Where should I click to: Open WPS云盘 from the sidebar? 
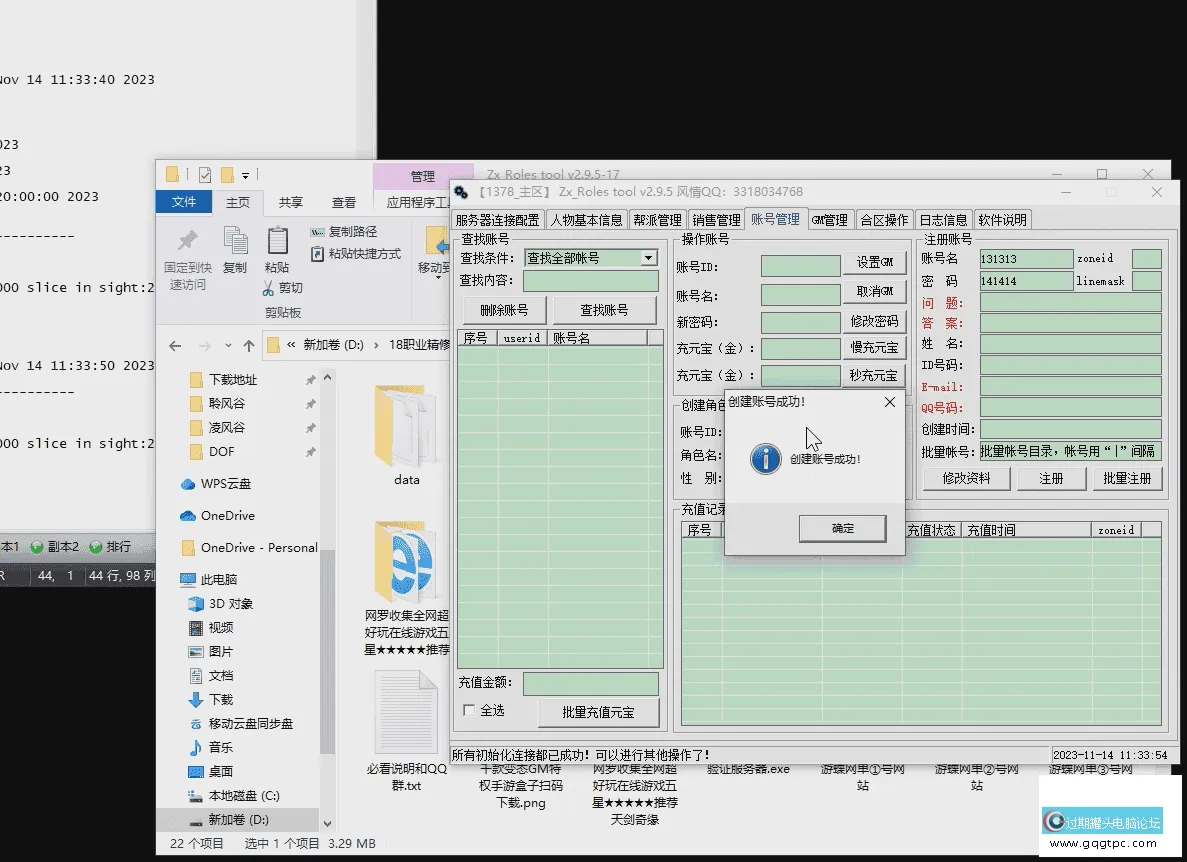tap(222, 483)
